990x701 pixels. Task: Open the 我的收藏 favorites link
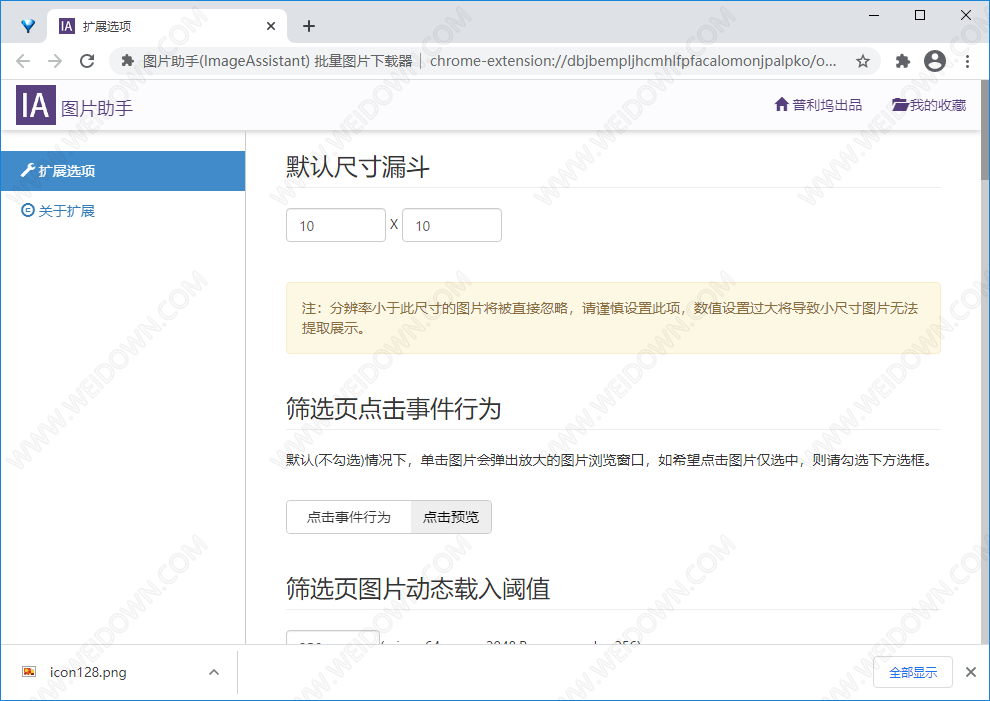tap(929, 105)
